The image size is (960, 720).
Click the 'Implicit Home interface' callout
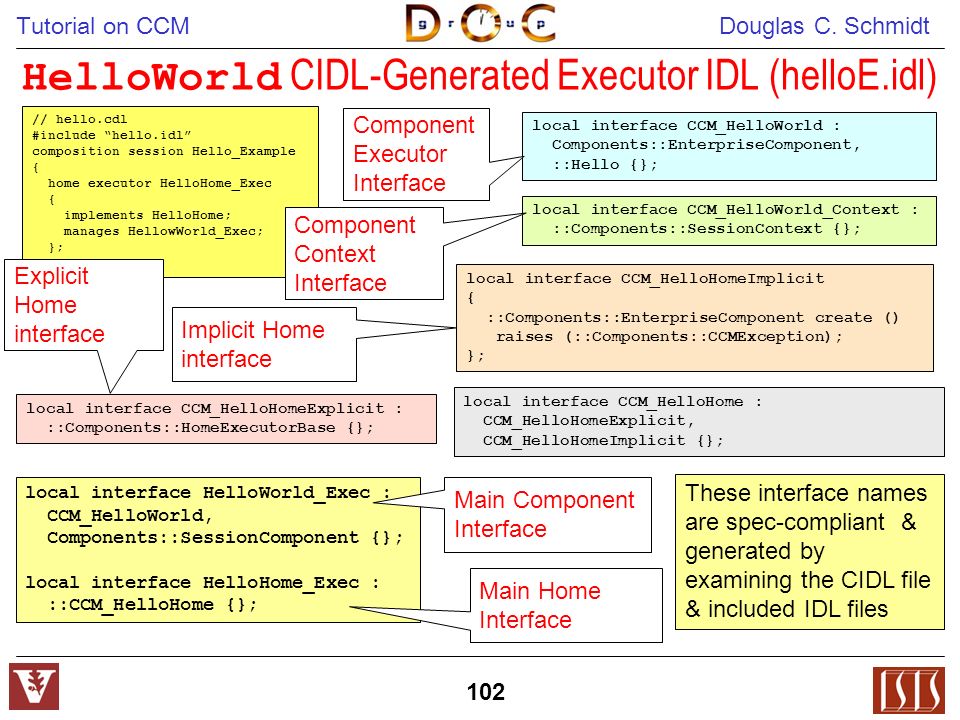click(264, 344)
